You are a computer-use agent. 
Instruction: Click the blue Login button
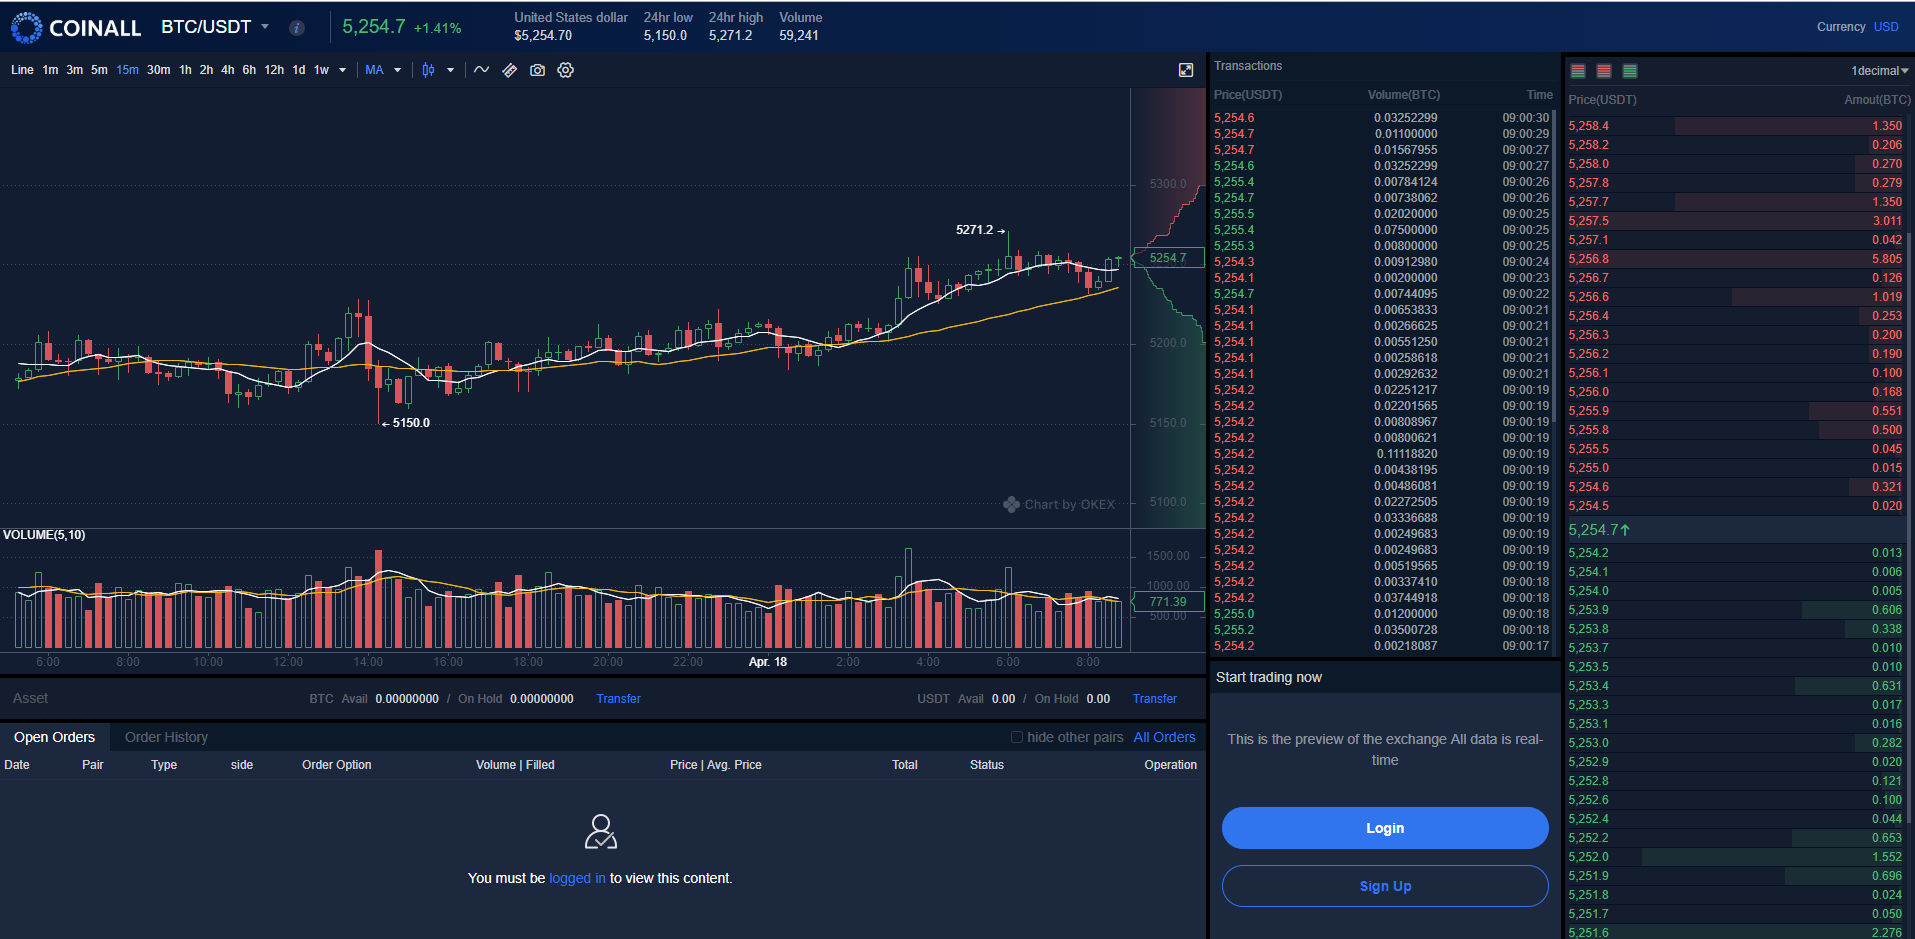pos(1385,828)
